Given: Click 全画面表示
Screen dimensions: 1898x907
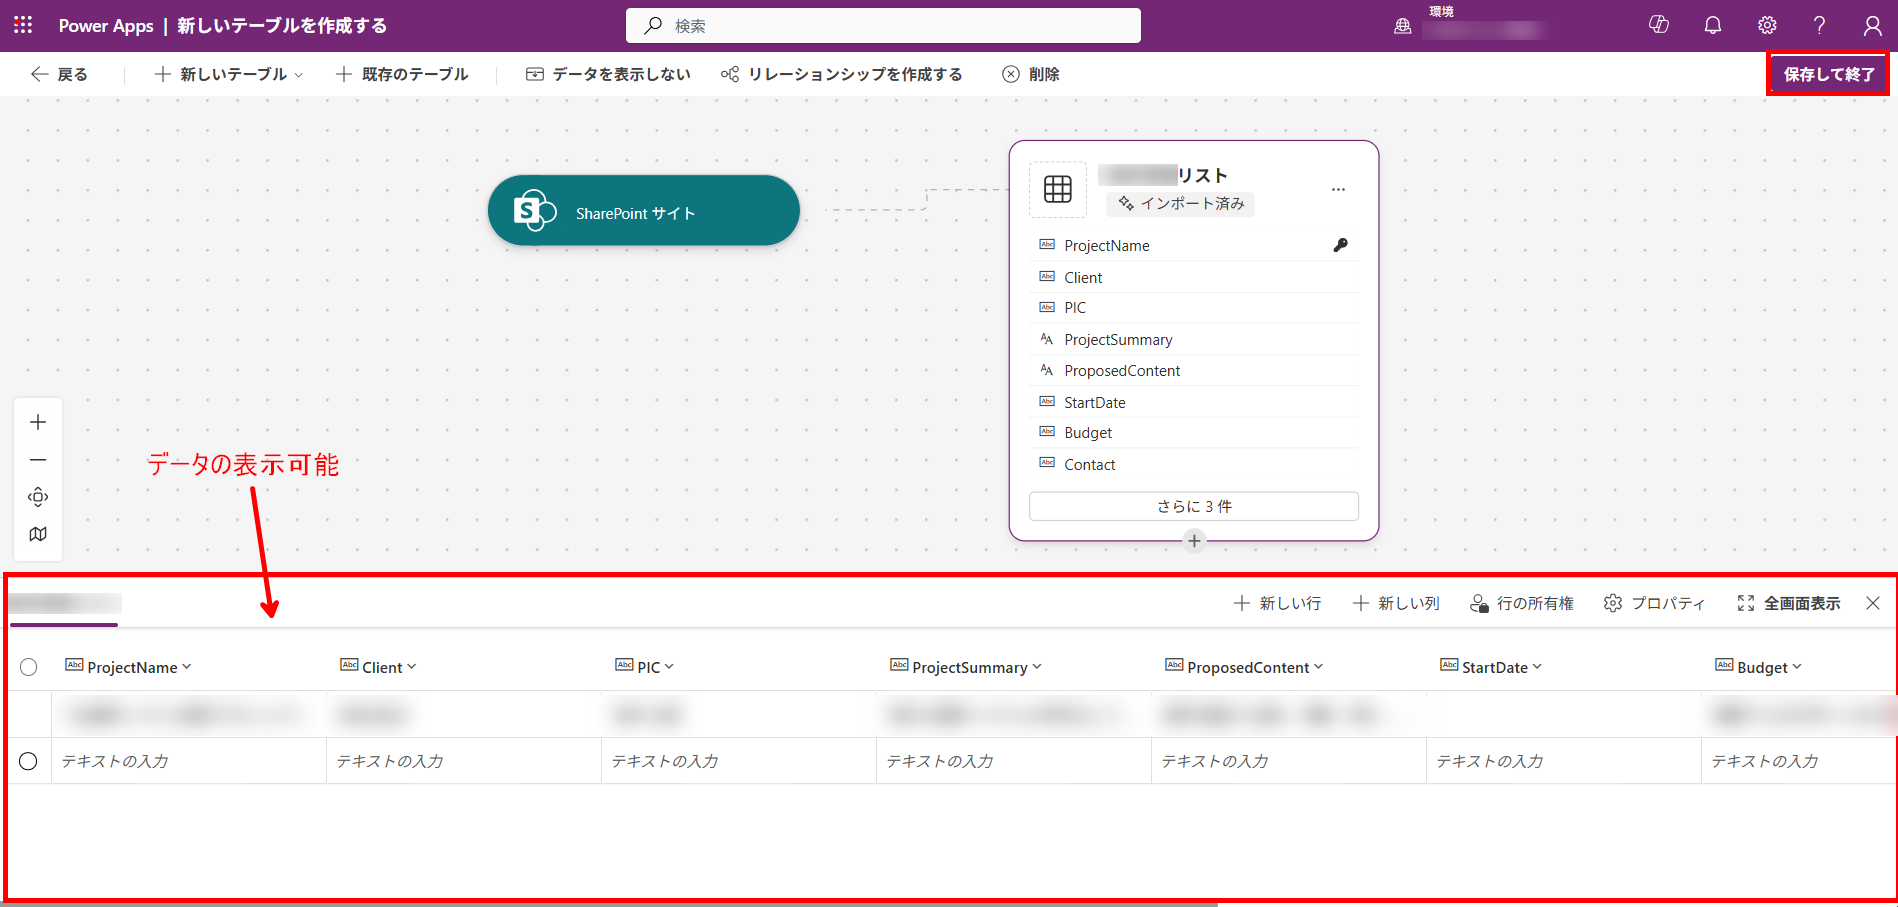Looking at the screenshot, I should tap(1789, 603).
